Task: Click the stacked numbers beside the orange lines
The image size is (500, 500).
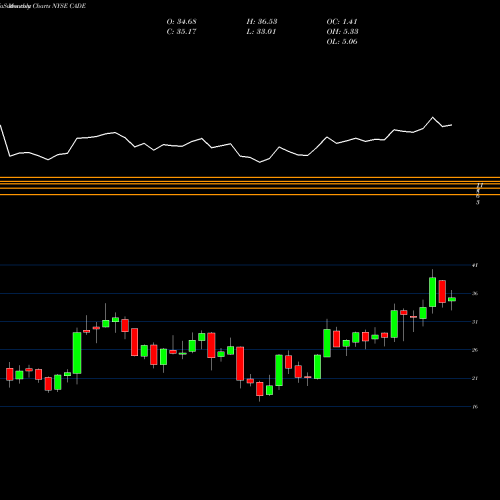Action: pyautogui.click(x=479, y=193)
